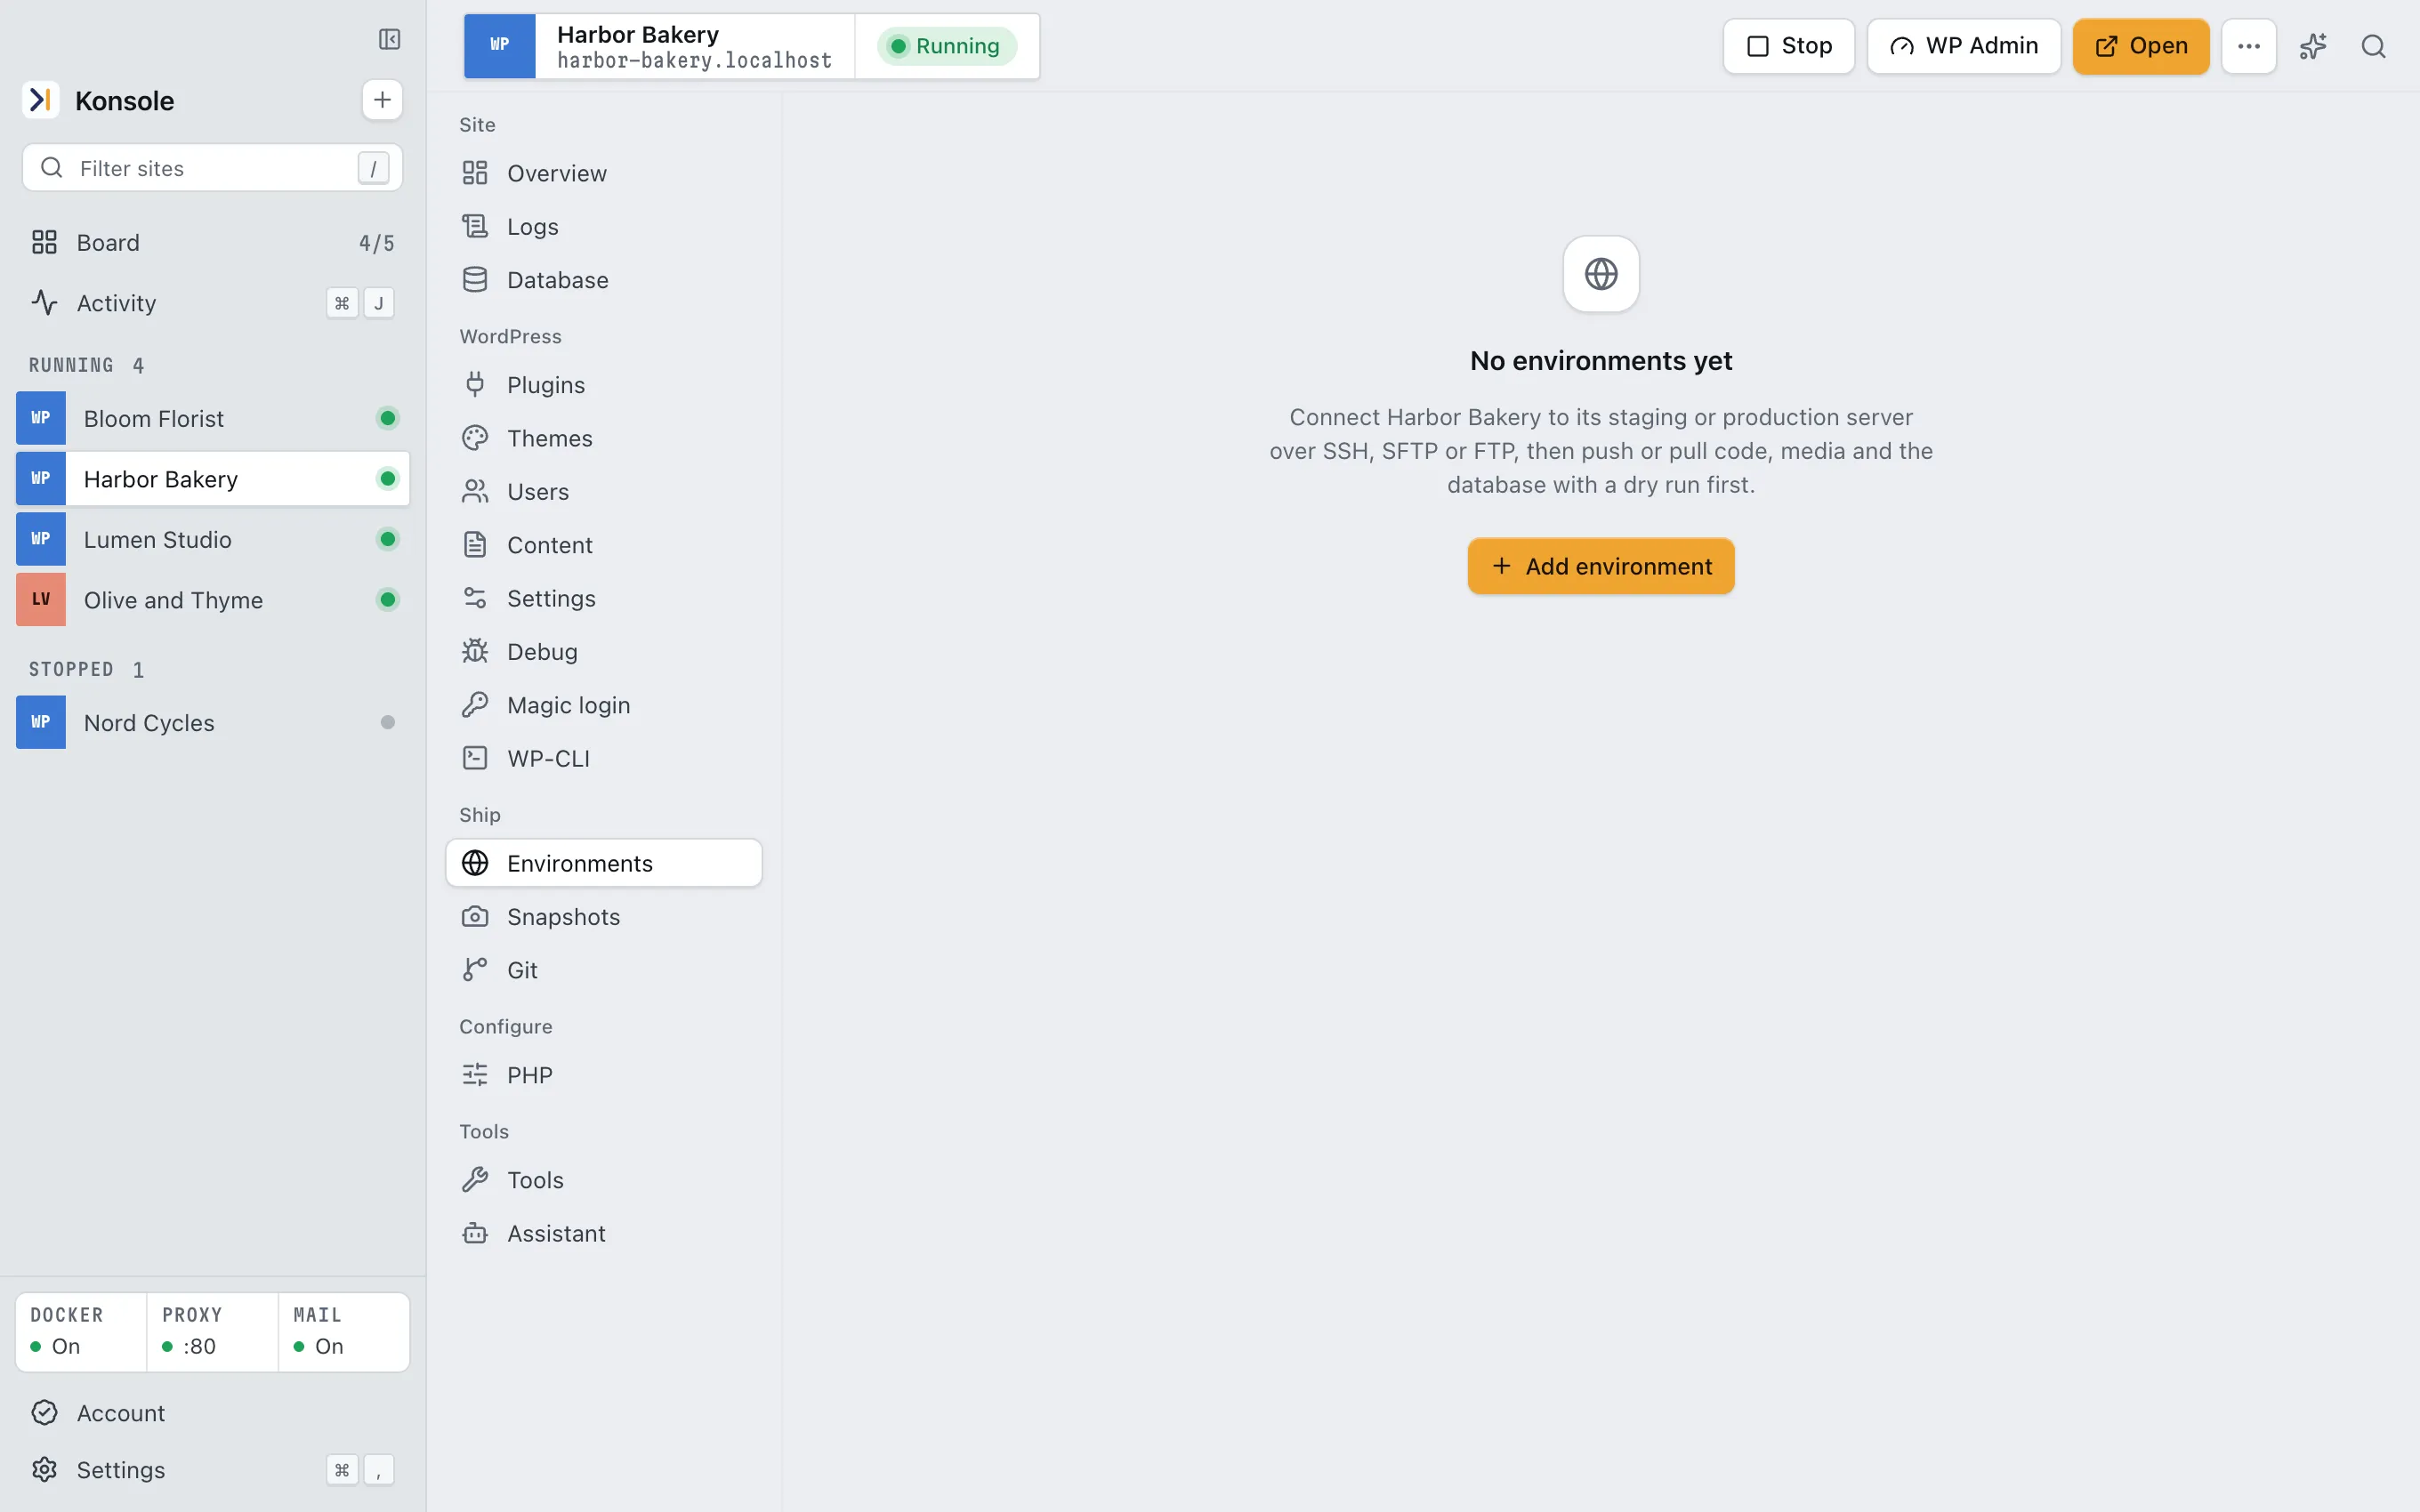
Task: Open the Account page in the sidebar
Action: click(212, 1412)
